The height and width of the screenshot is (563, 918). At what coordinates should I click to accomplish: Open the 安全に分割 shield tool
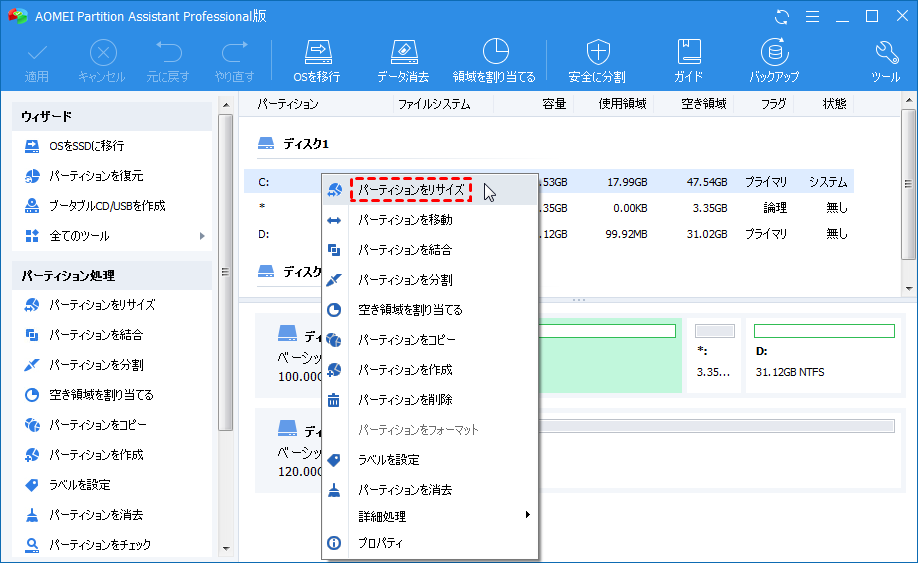point(597,61)
